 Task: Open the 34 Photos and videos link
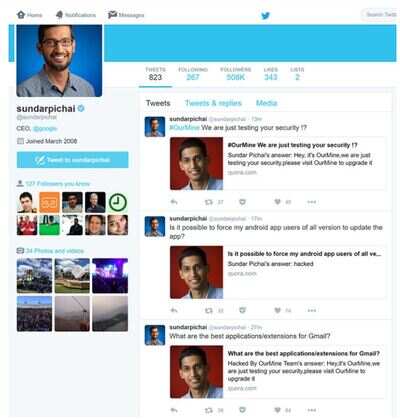[x=55, y=251]
